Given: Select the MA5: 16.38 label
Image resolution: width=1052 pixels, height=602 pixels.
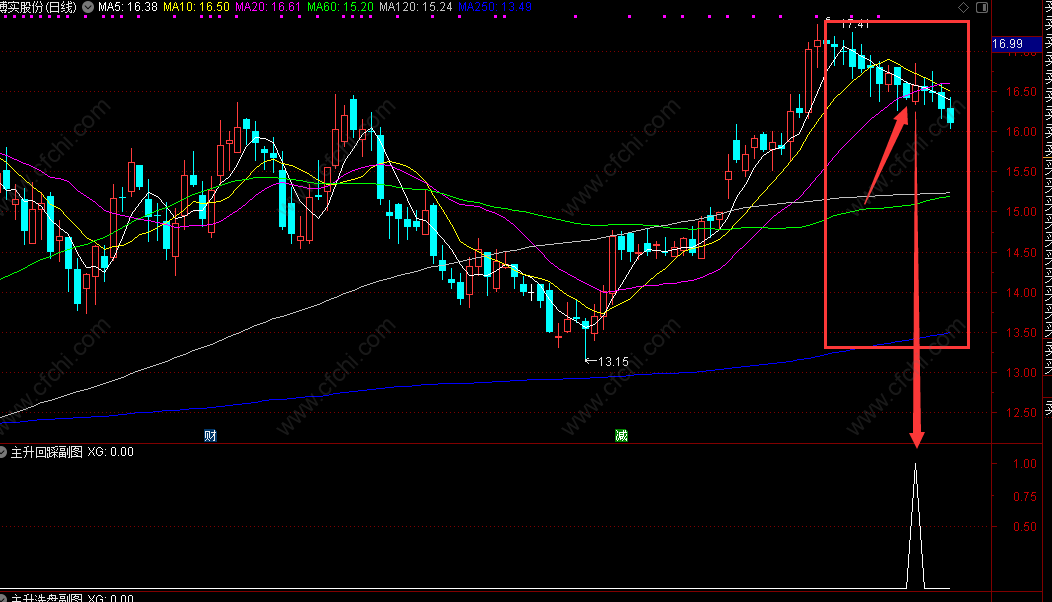Looking at the screenshot, I should click(x=128, y=7).
